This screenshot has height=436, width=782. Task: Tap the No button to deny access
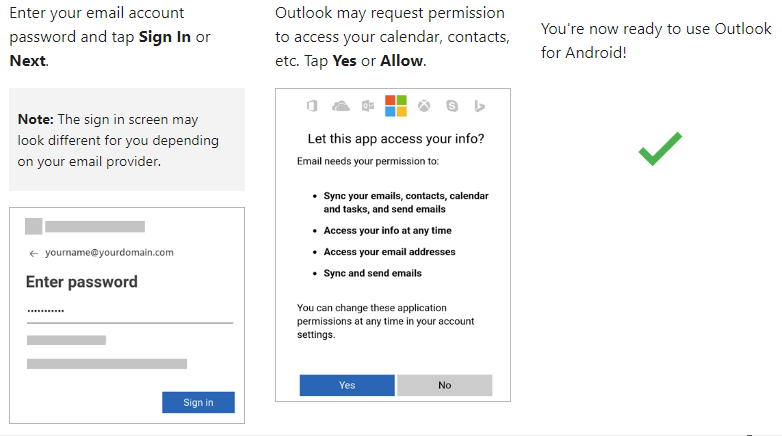click(445, 385)
